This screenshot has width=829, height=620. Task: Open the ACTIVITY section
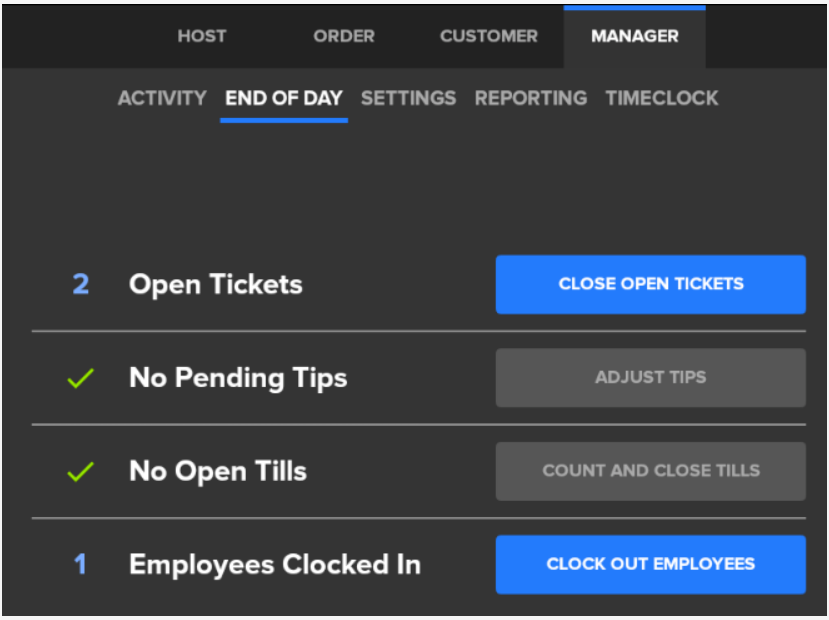pyautogui.click(x=162, y=98)
